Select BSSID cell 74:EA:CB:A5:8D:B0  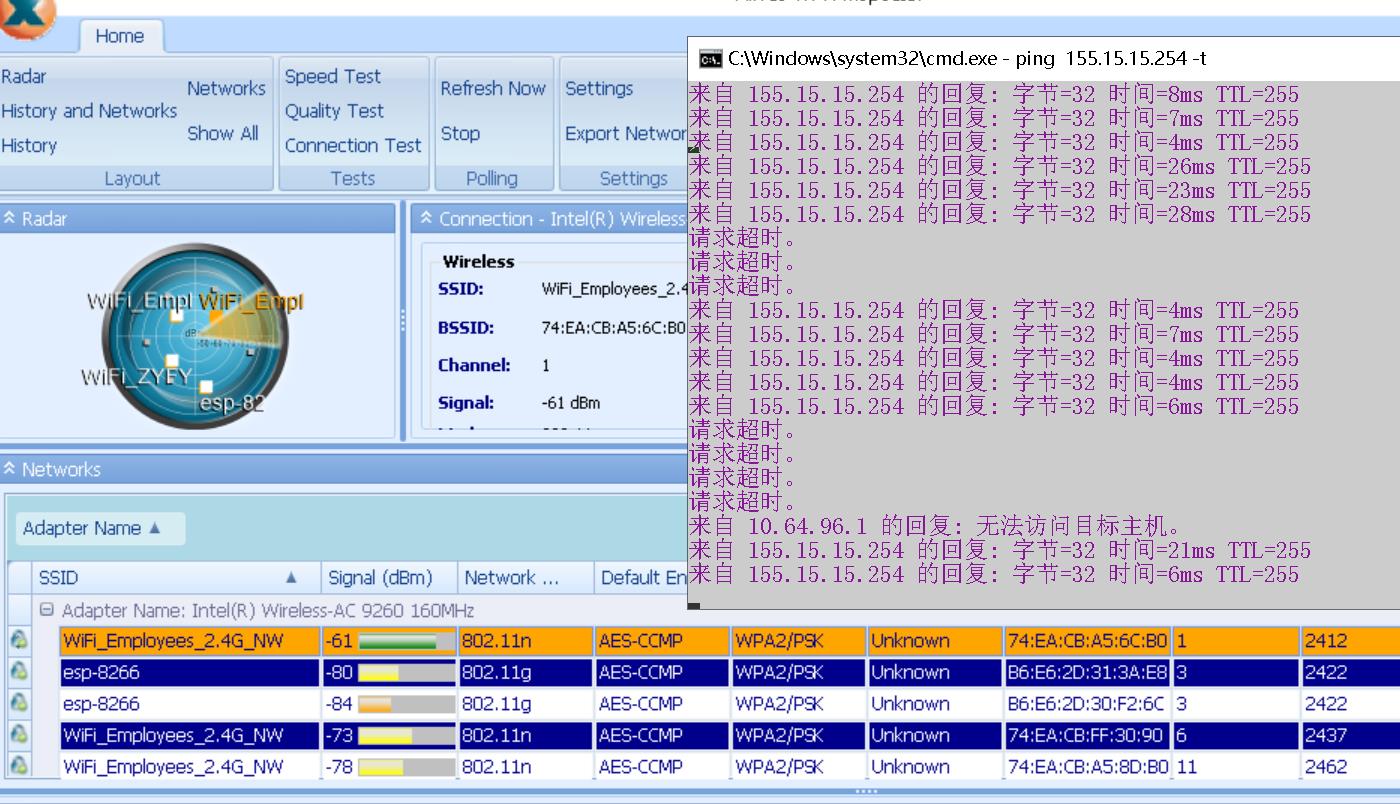tap(1087, 767)
